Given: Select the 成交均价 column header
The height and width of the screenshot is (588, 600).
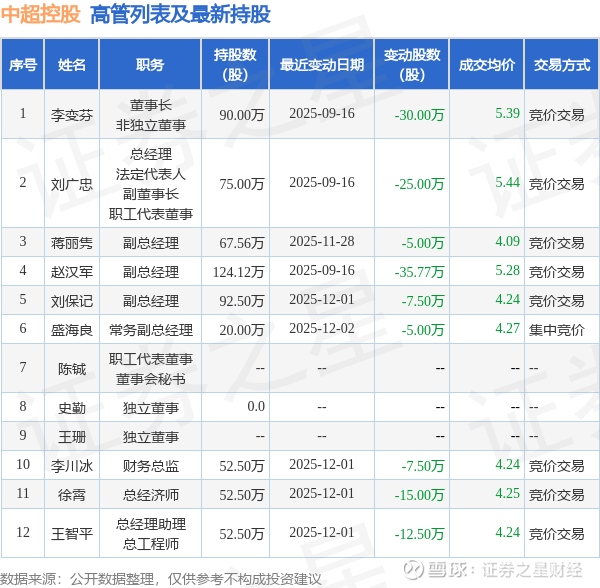Looking at the screenshot, I should (486, 64).
